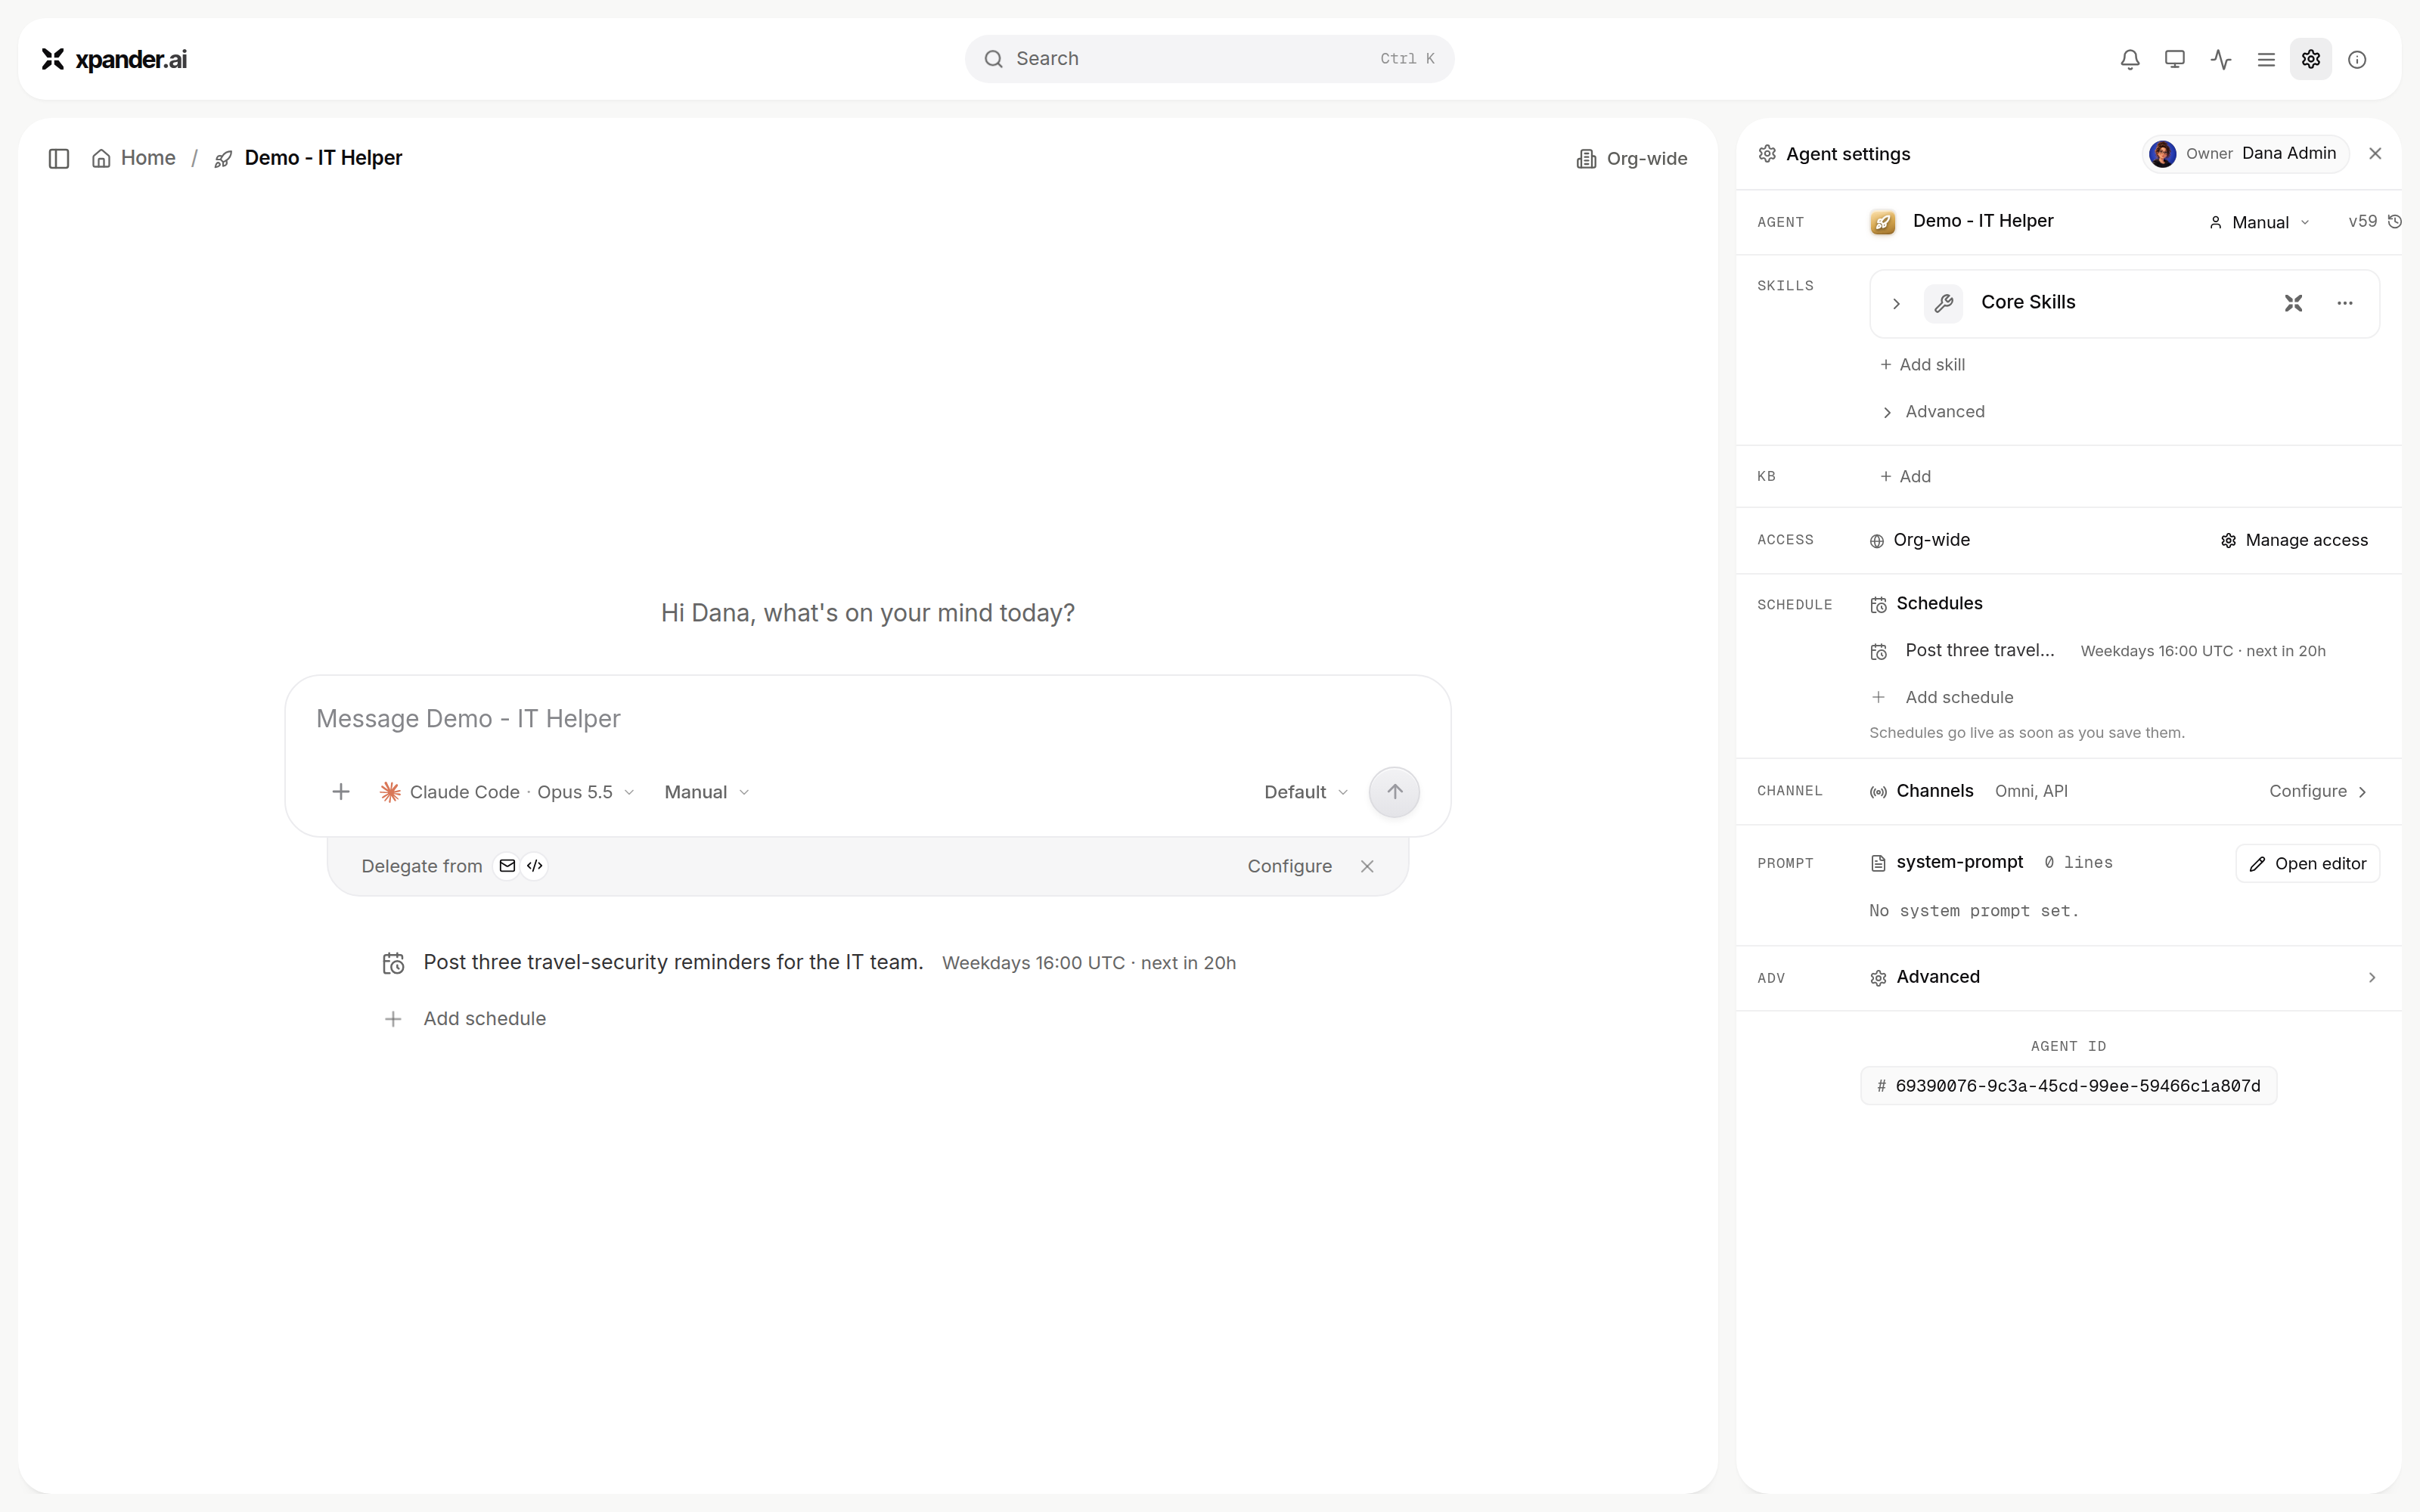Click the plus attach icon in message box
2420x1512 pixels.
click(341, 792)
